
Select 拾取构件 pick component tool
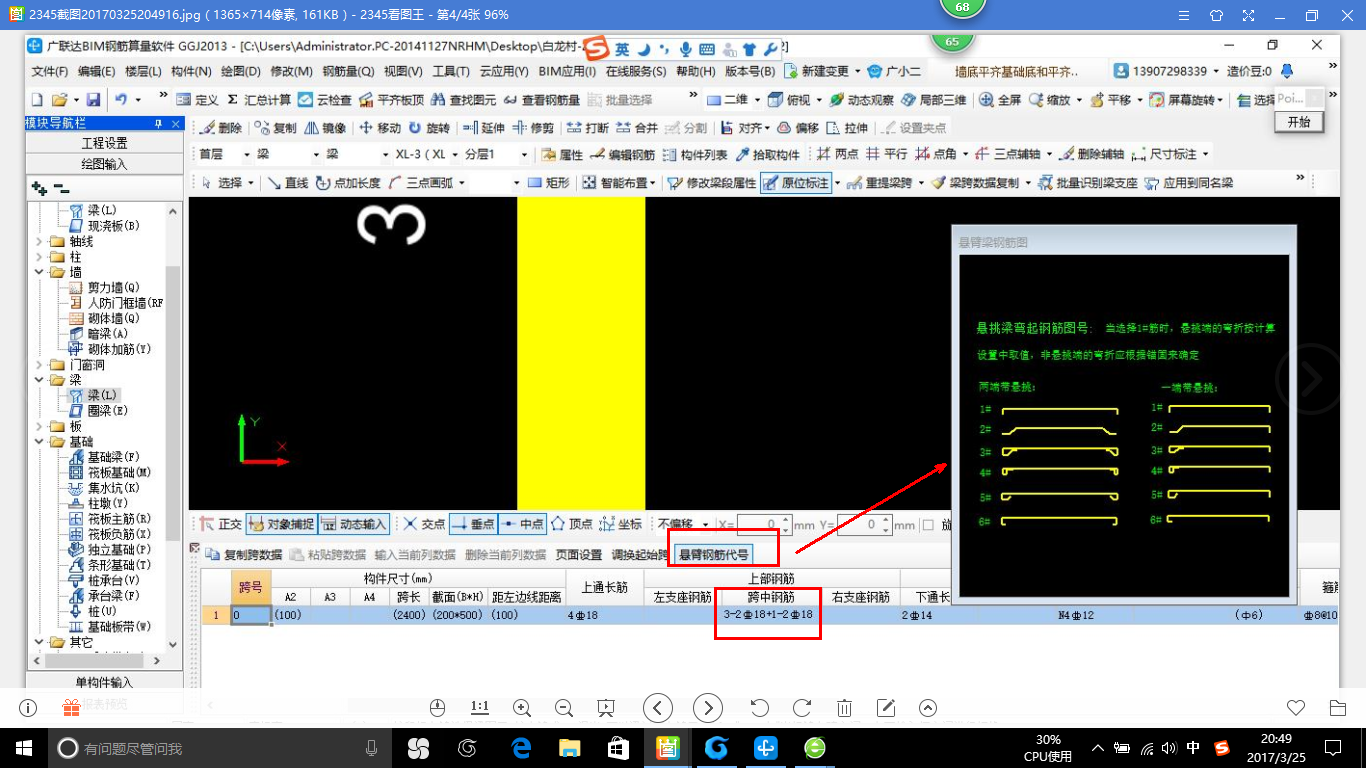[768, 155]
